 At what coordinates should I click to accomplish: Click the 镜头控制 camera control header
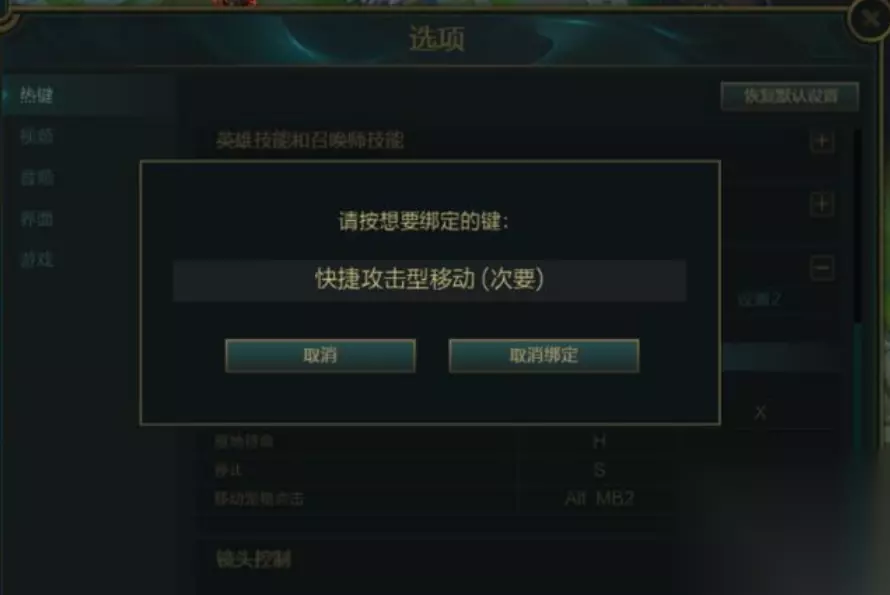pyautogui.click(x=253, y=559)
